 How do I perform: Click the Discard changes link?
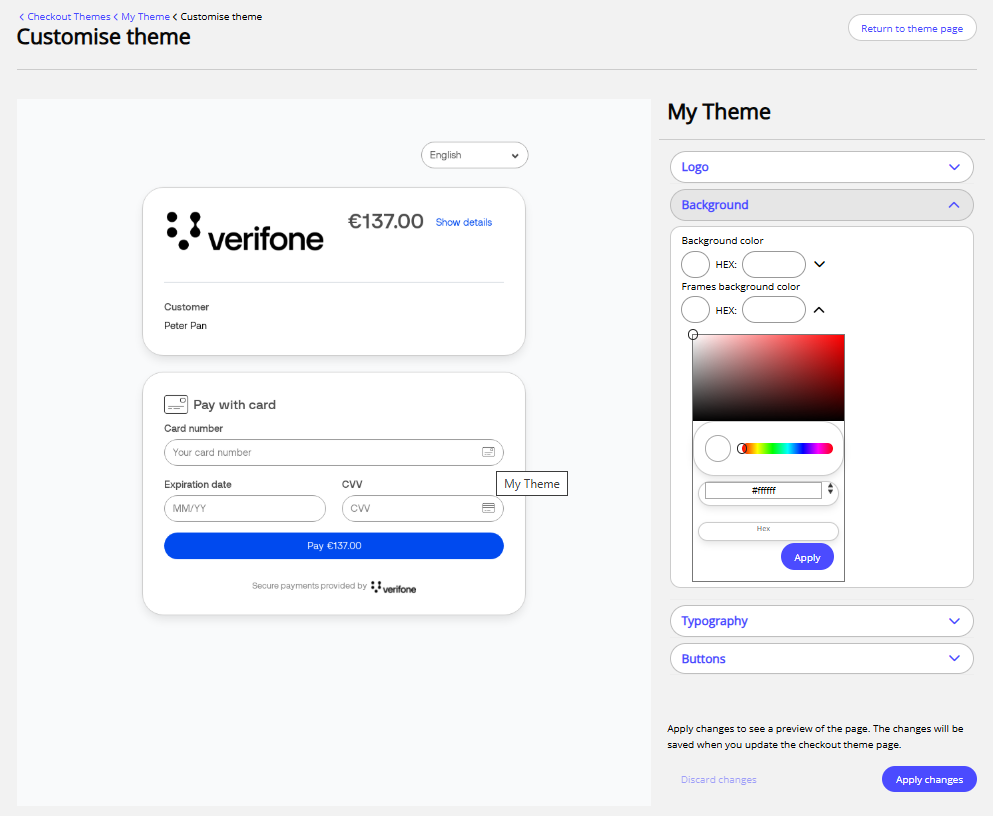click(718, 780)
